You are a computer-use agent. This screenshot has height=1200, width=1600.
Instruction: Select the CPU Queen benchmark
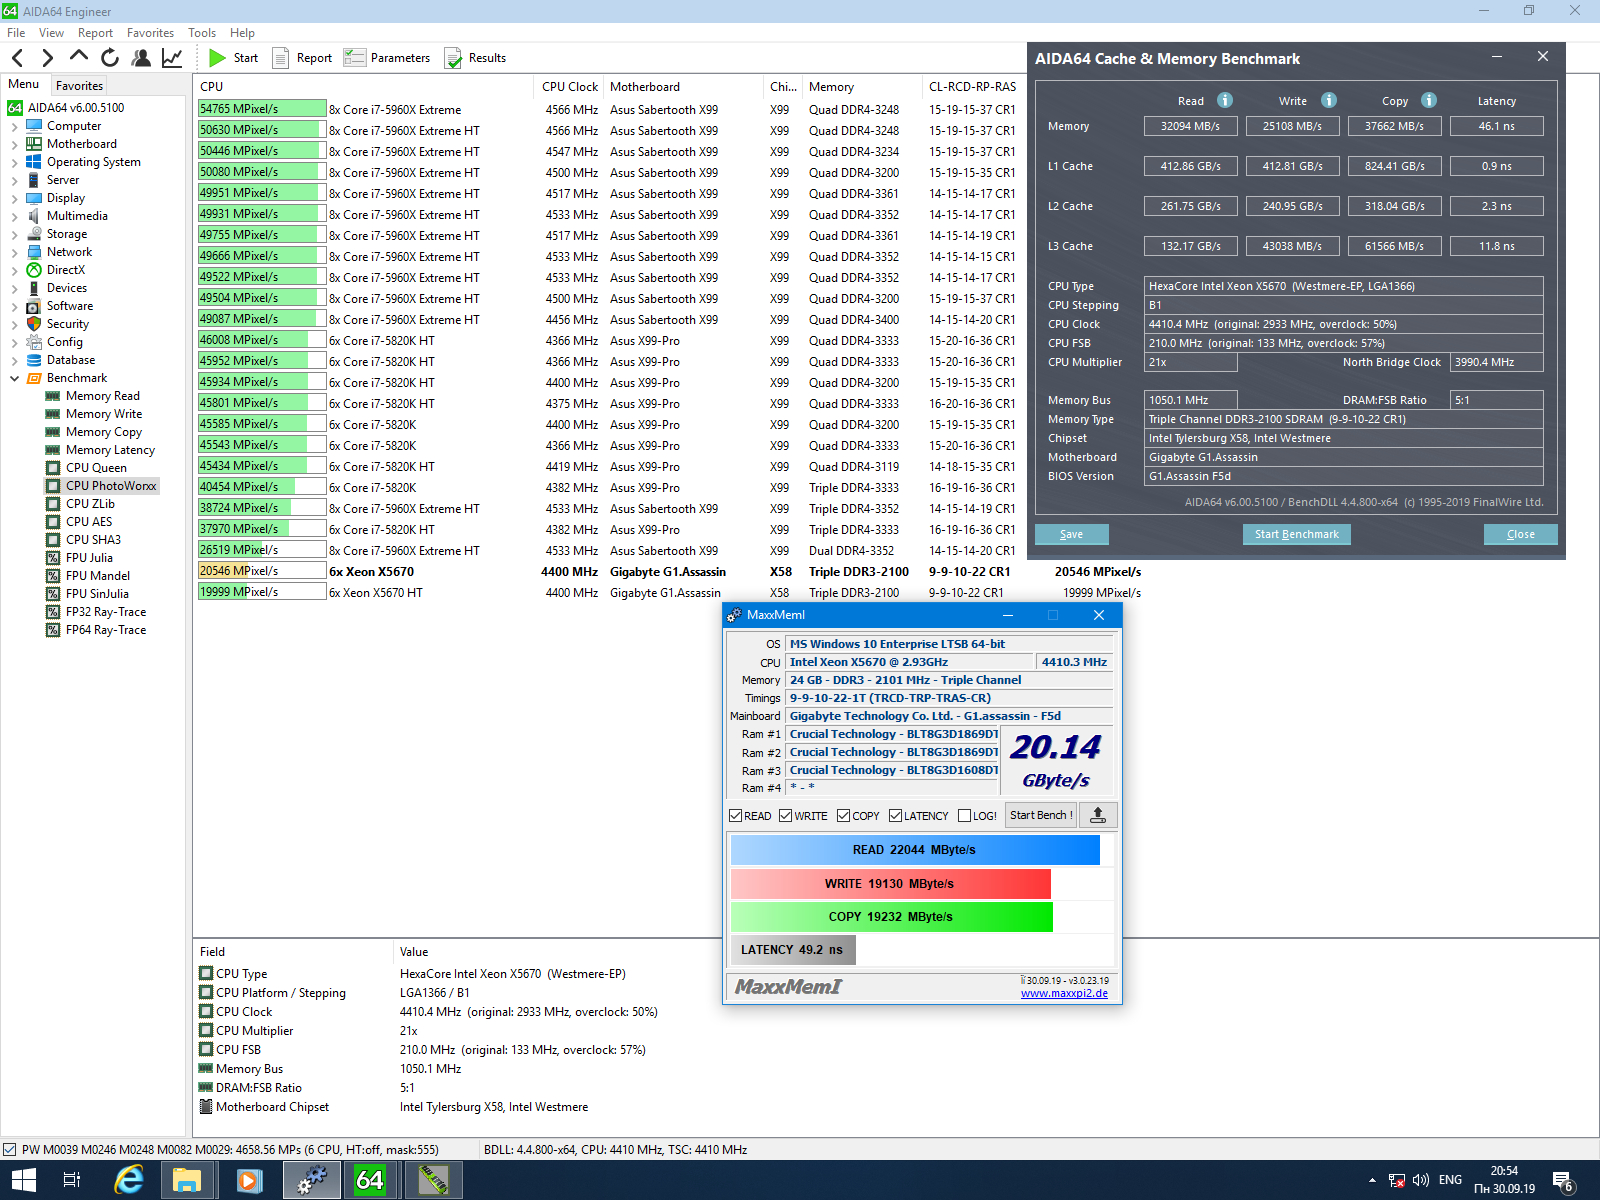tap(96, 468)
